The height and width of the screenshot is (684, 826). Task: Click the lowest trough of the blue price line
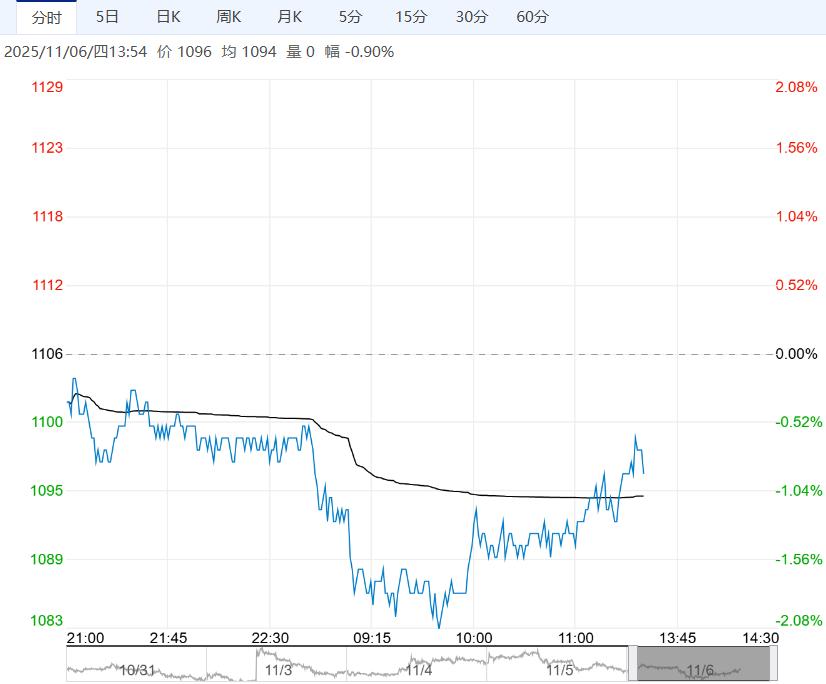pos(439,627)
